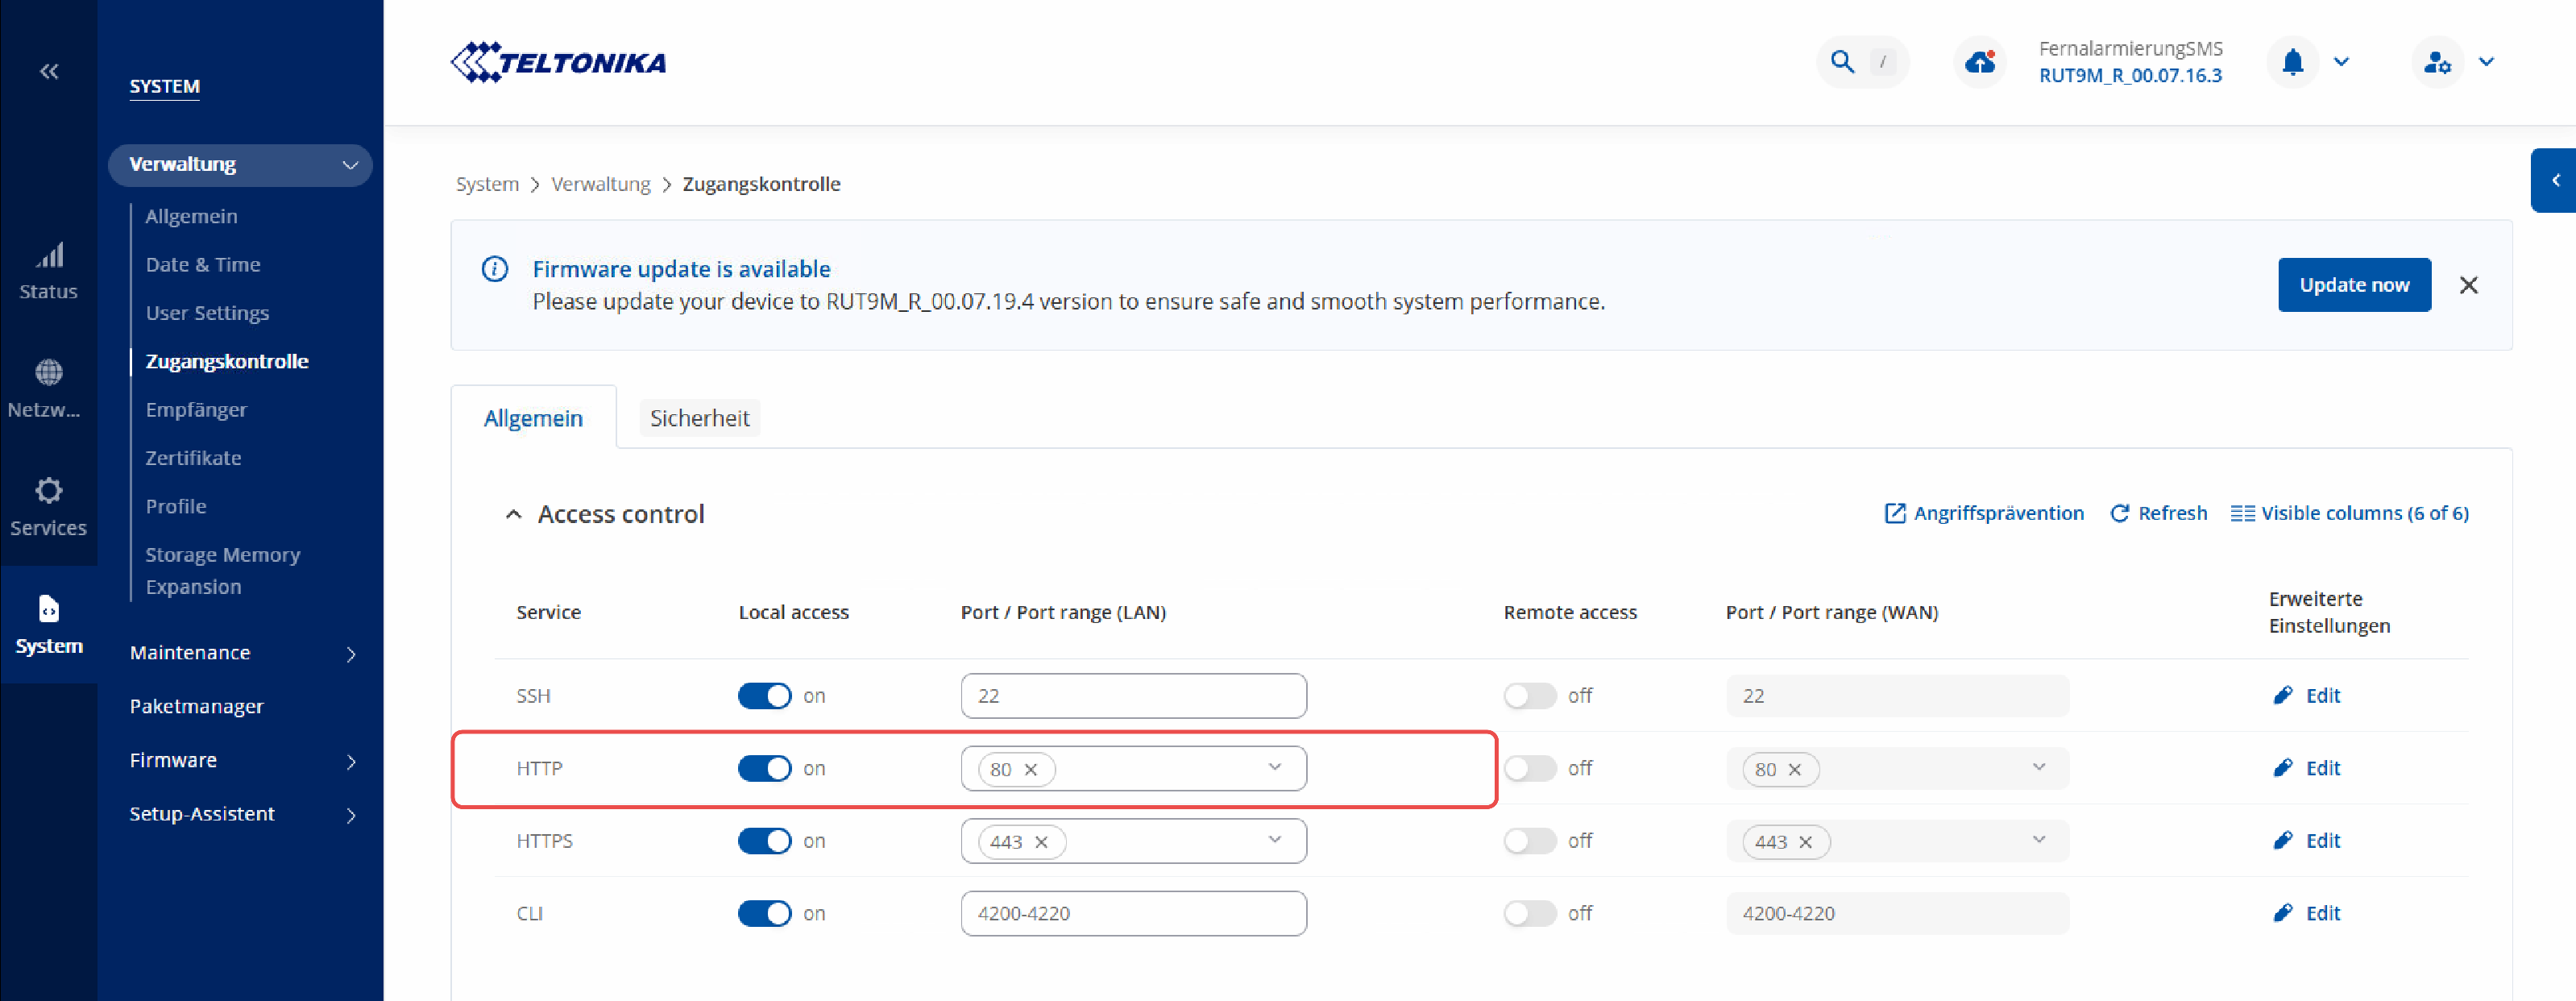Open the user settings account icon
The width and height of the screenshot is (2576, 1001).
[x=2438, y=62]
